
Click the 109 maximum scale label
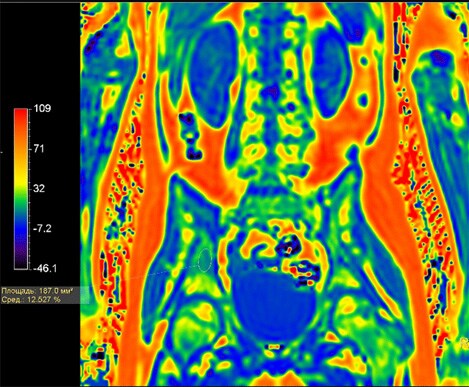click(x=42, y=108)
